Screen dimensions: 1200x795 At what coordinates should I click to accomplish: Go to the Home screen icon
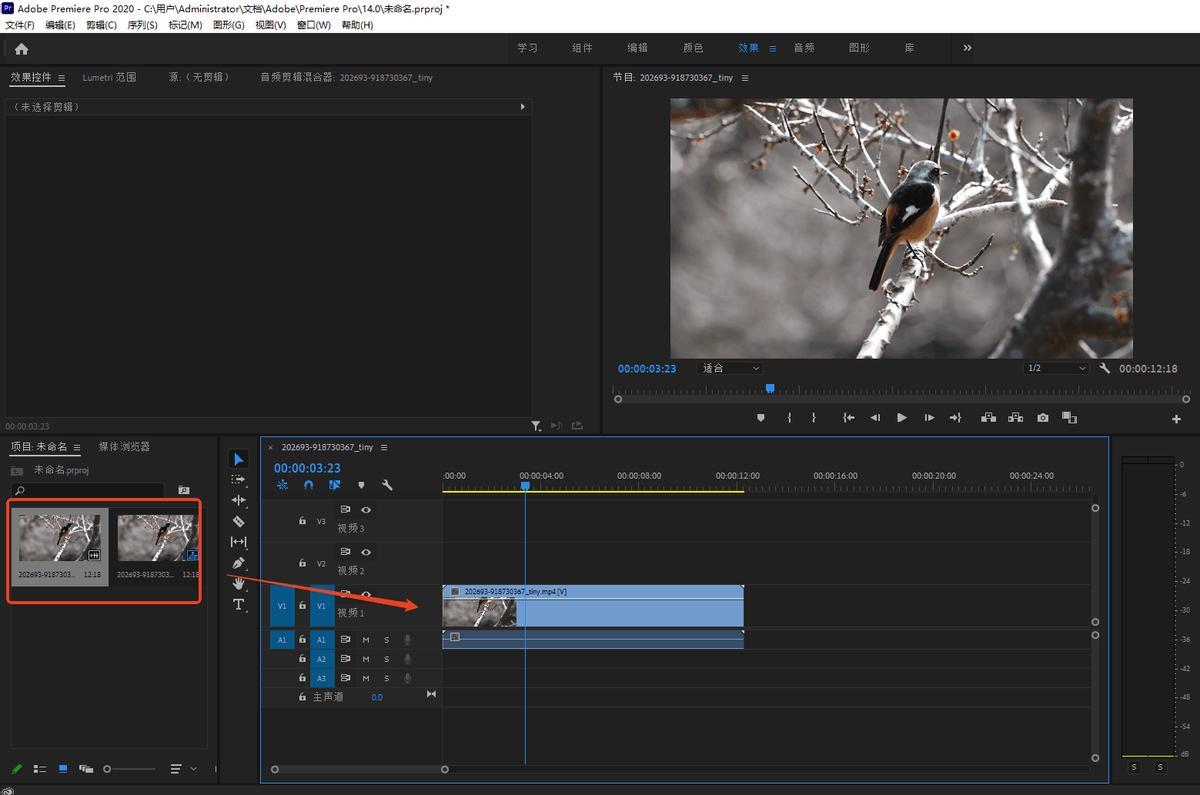[x=21, y=48]
